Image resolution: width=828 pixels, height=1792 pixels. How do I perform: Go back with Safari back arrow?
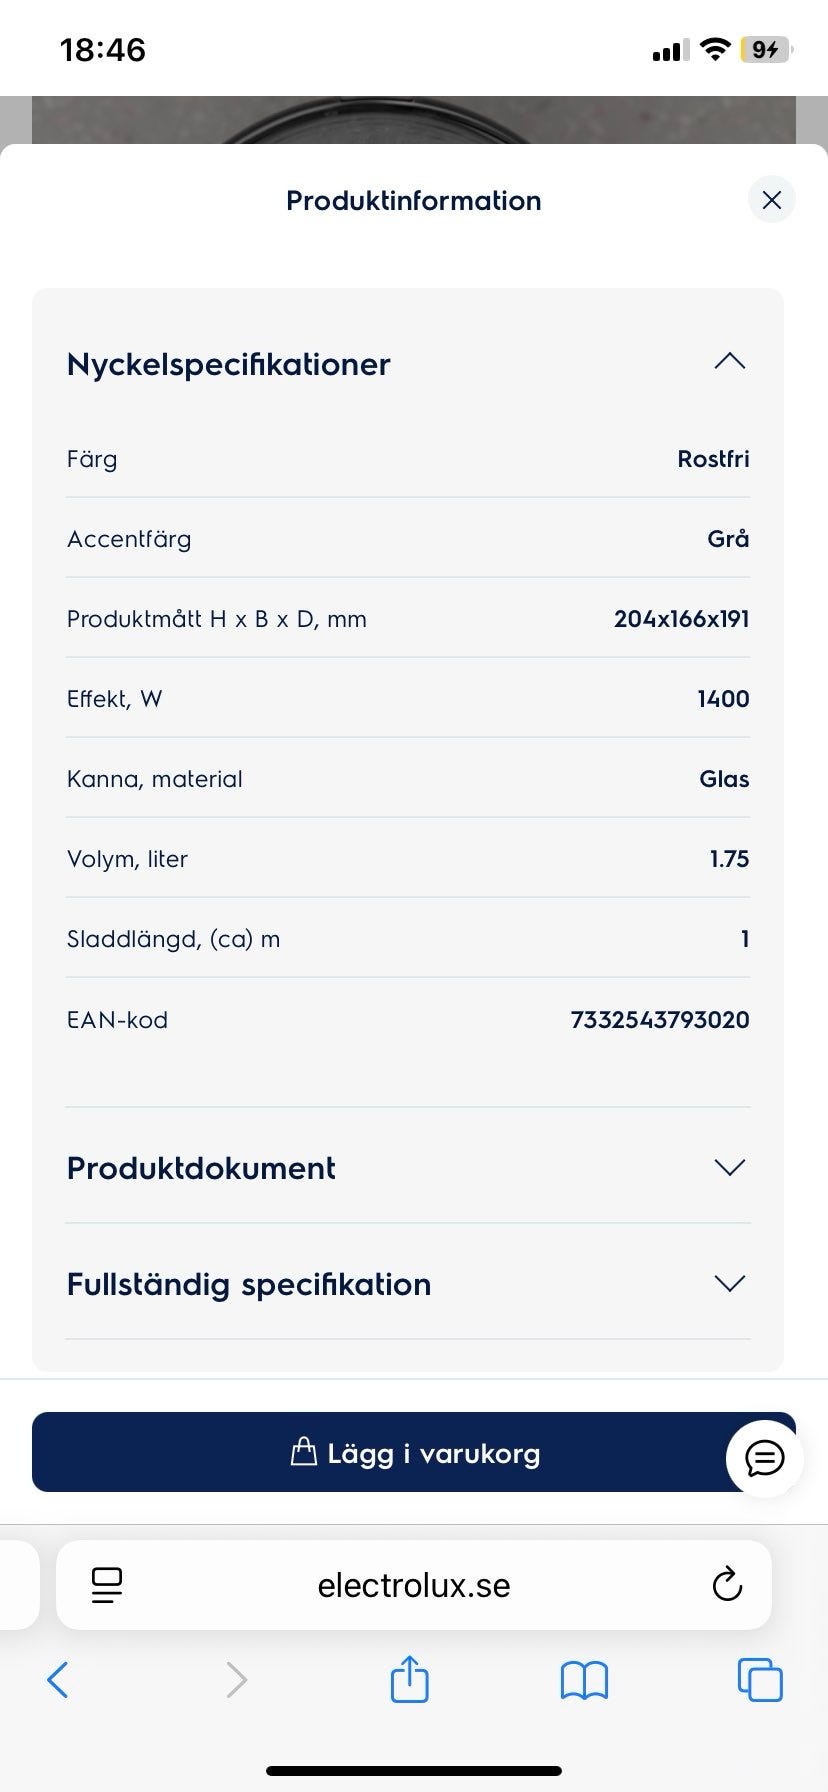click(x=58, y=1680)
